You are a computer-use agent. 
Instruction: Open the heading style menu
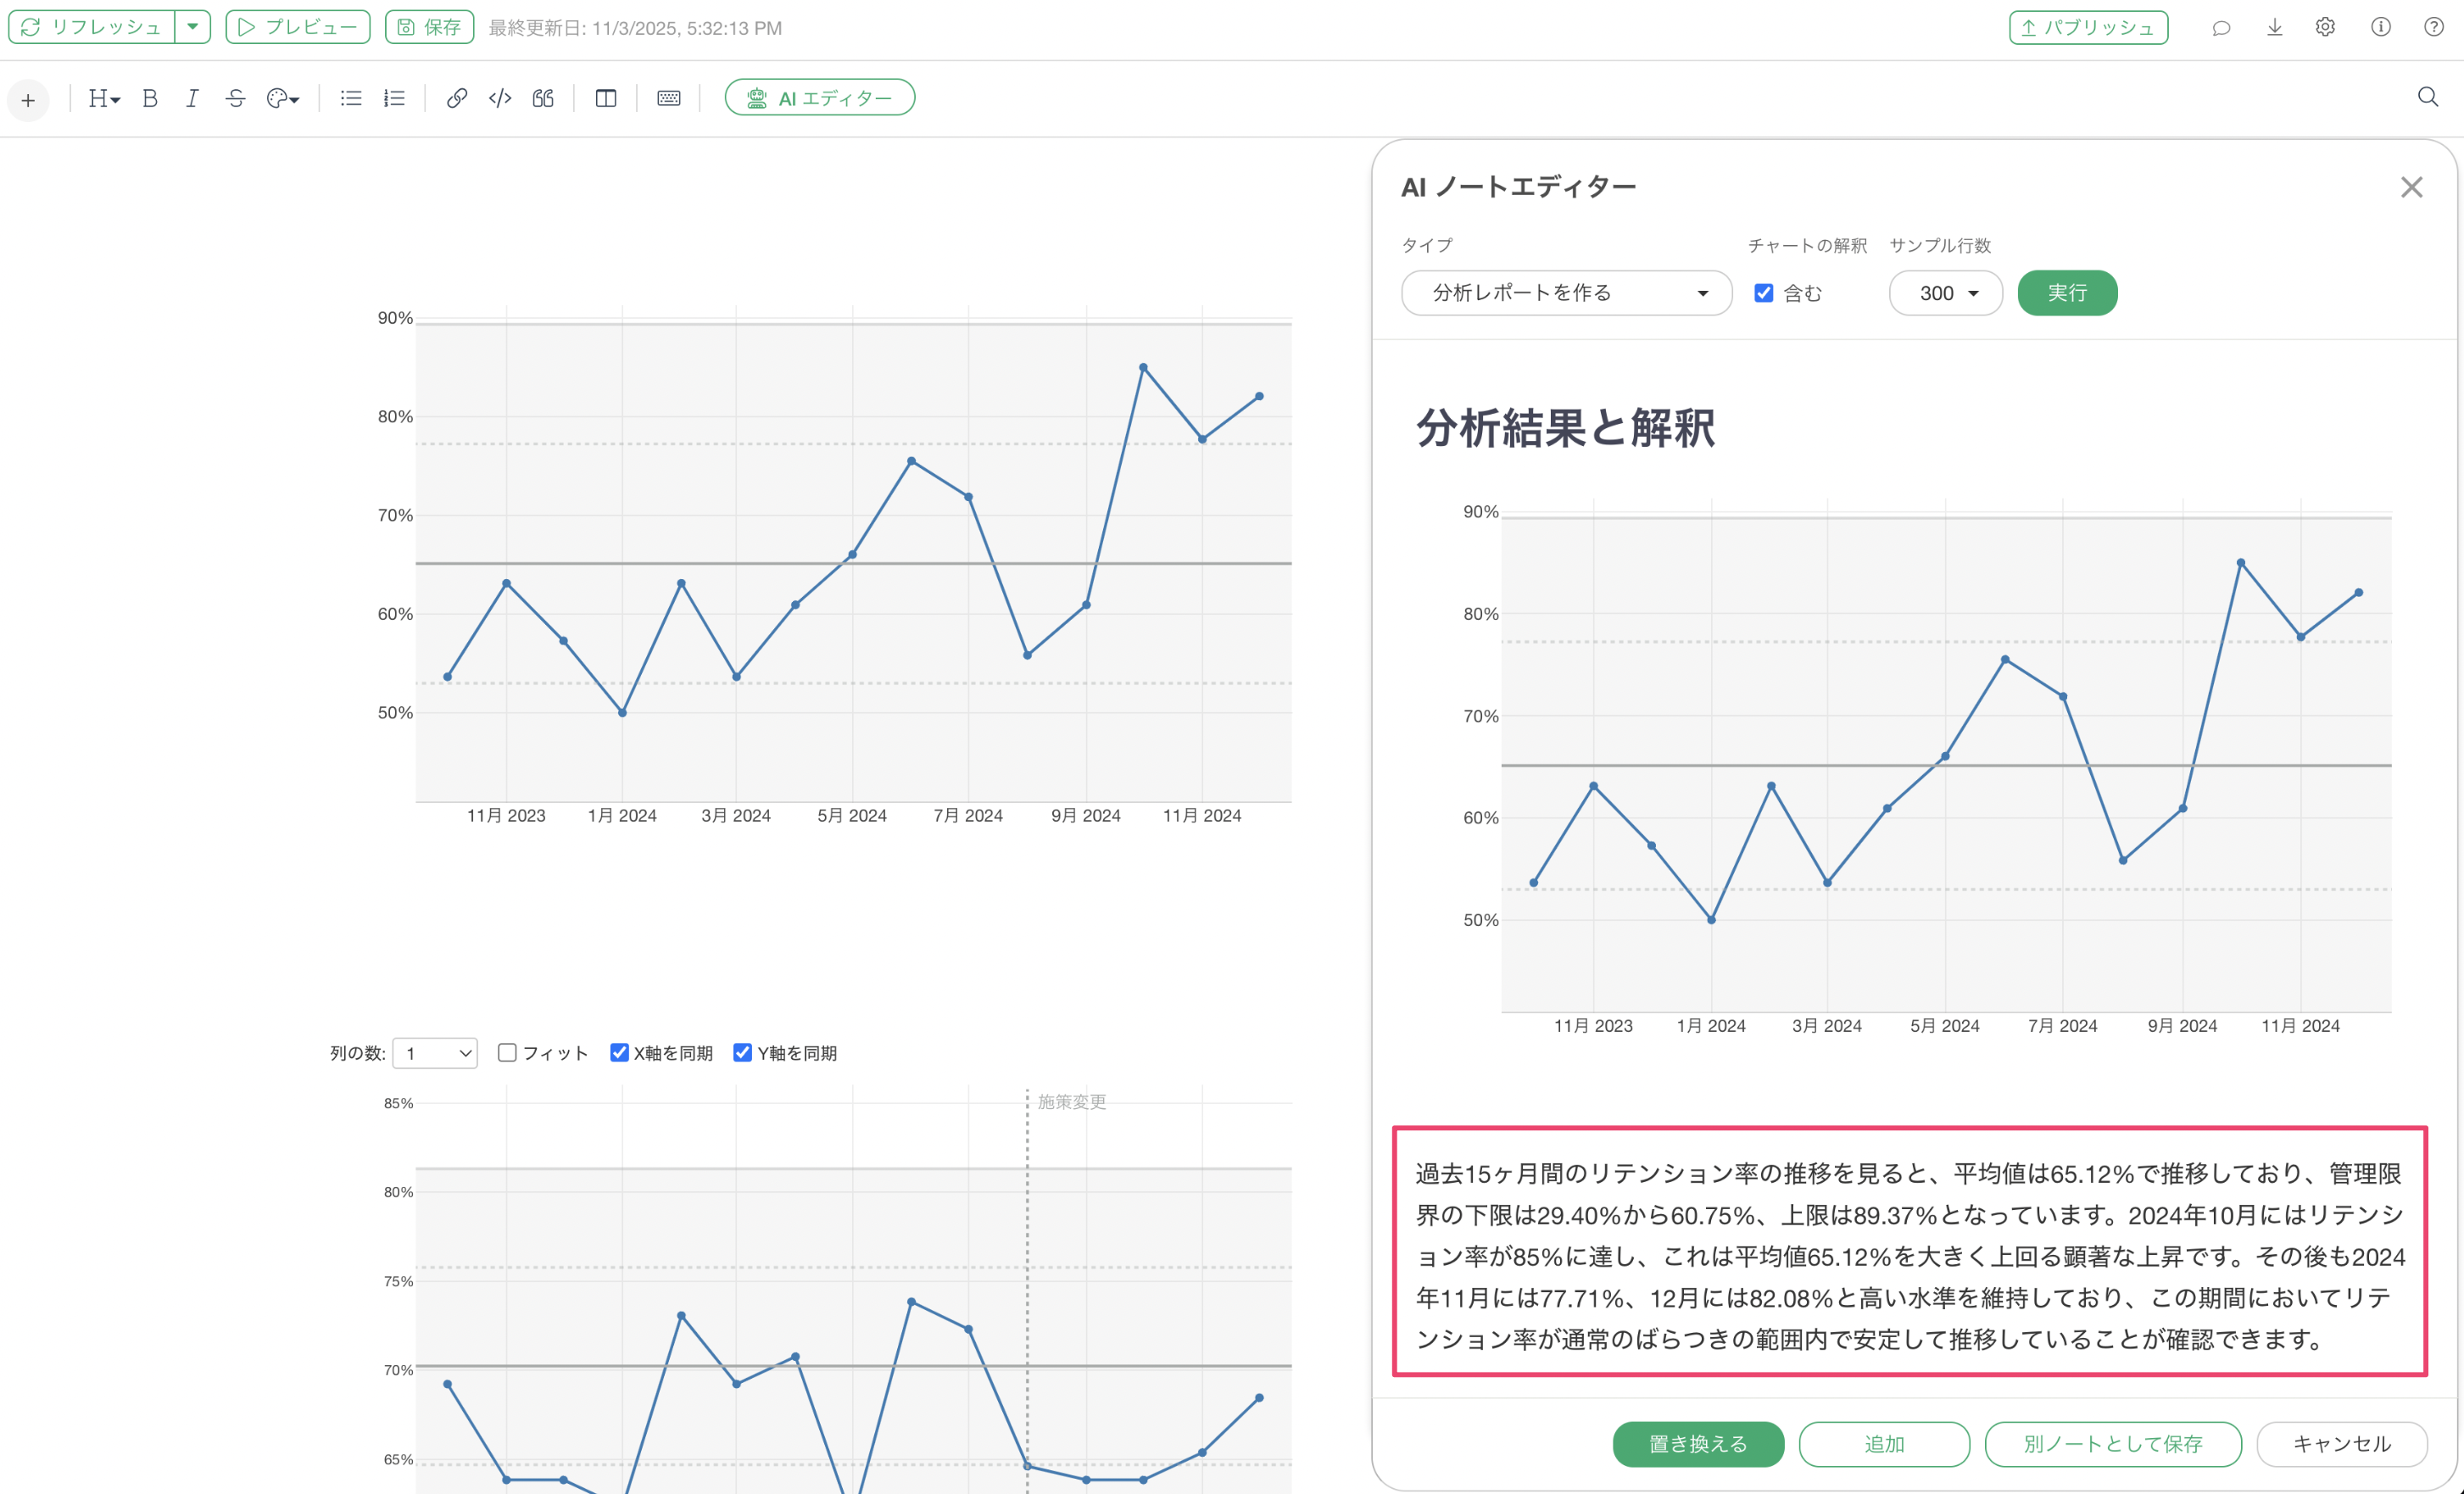tap(104, 98)
